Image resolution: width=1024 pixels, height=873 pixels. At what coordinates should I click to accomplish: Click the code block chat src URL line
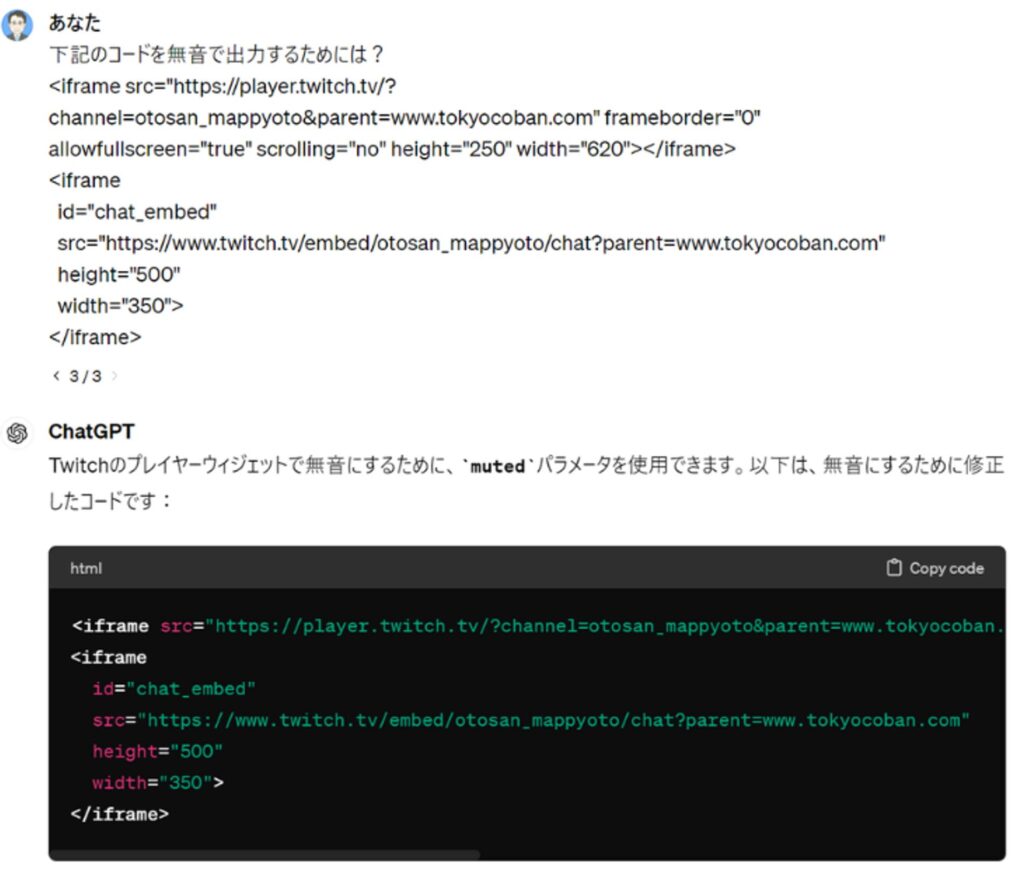pyautogui.click(x=531, y=720)
